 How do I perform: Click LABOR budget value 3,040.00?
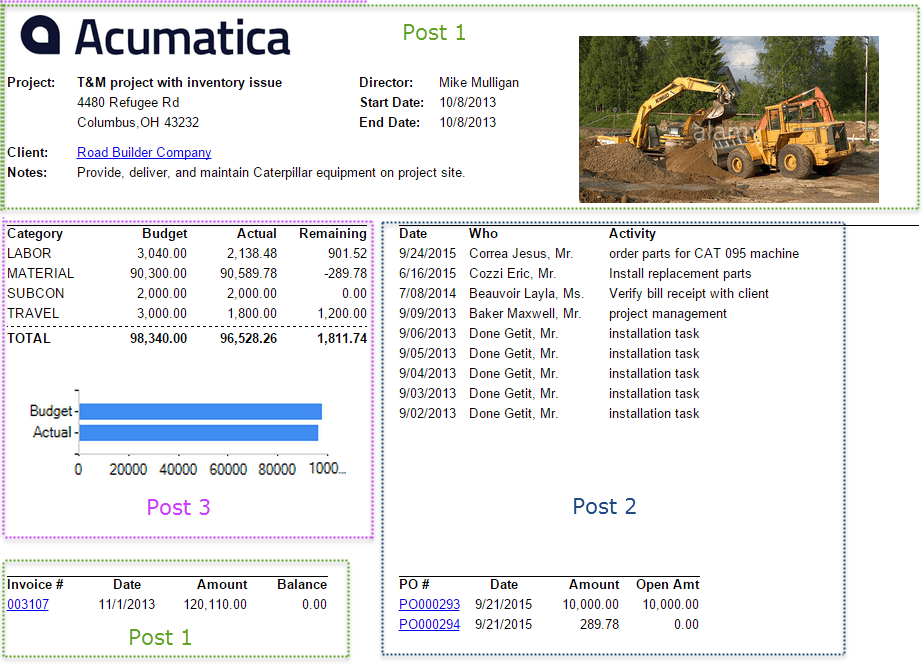pos(162,253)
